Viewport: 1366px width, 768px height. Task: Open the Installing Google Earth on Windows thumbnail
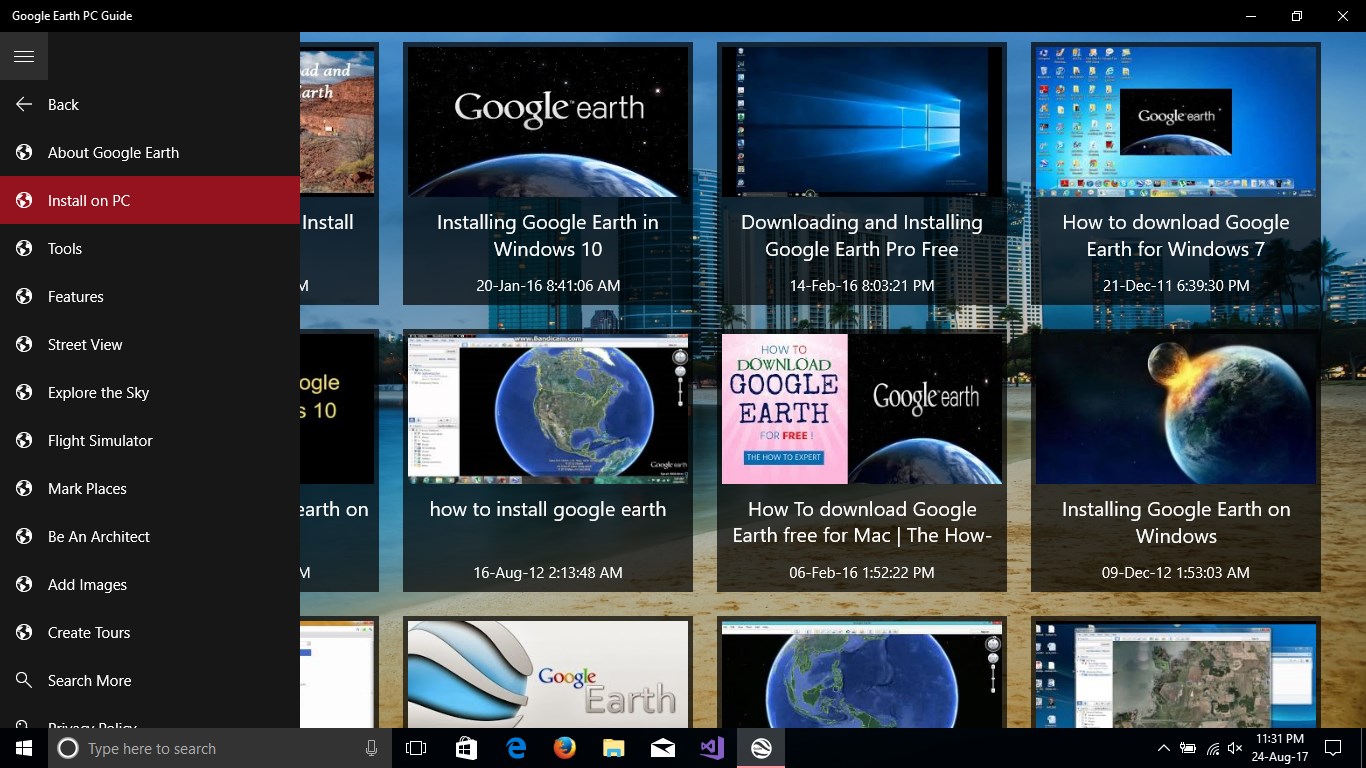point(1176,409)
